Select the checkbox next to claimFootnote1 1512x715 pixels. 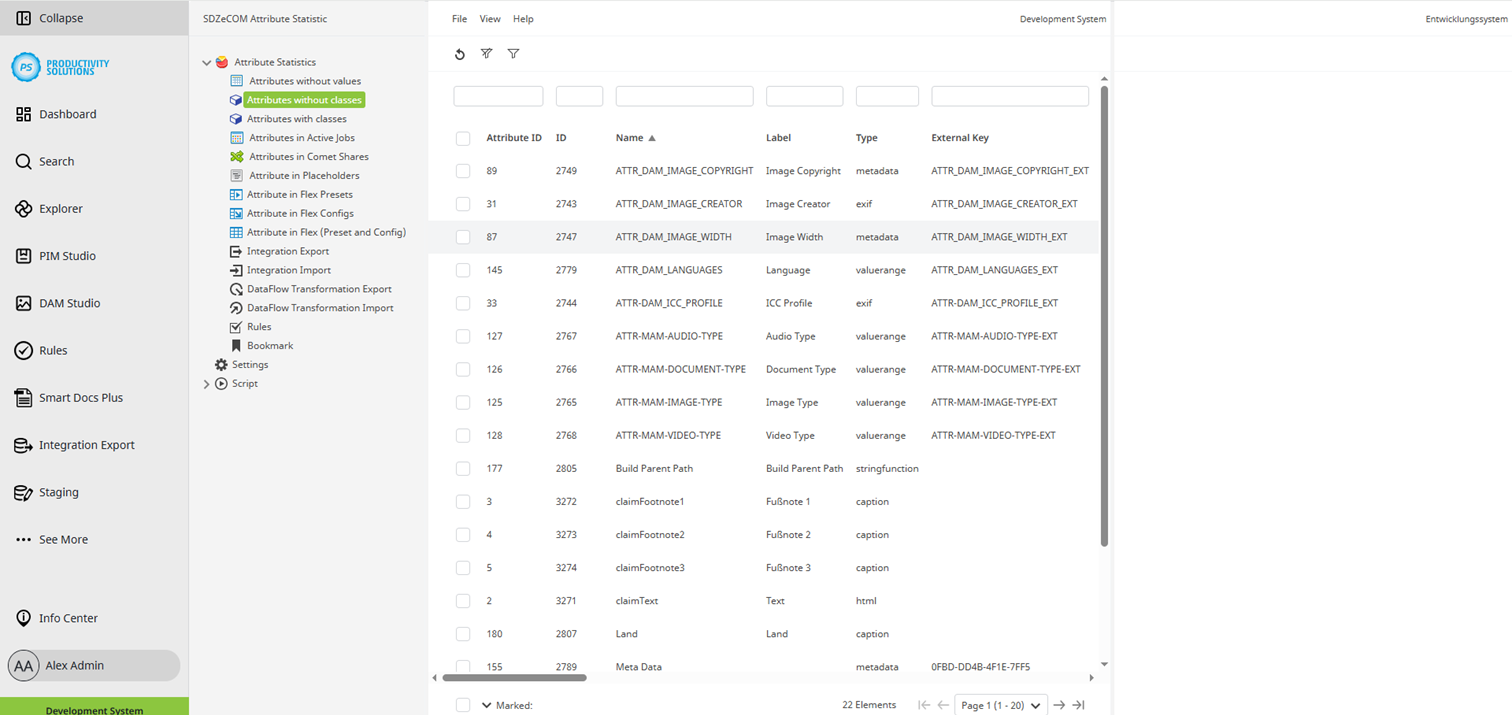pos(463,501)
